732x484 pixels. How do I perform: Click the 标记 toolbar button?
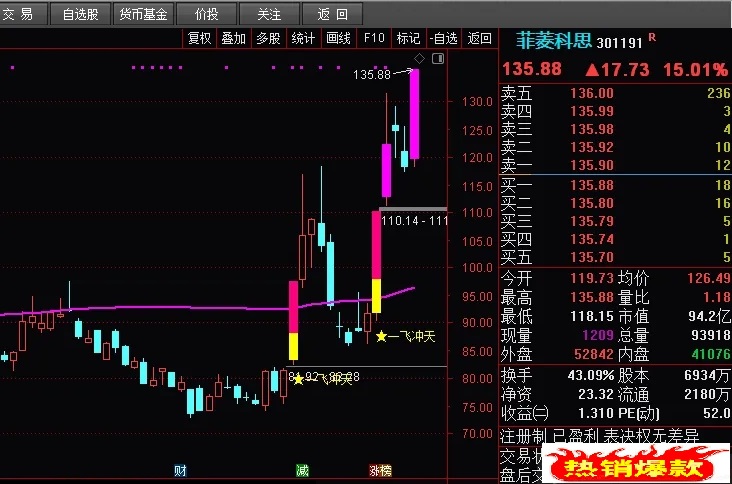coord(408,38)
